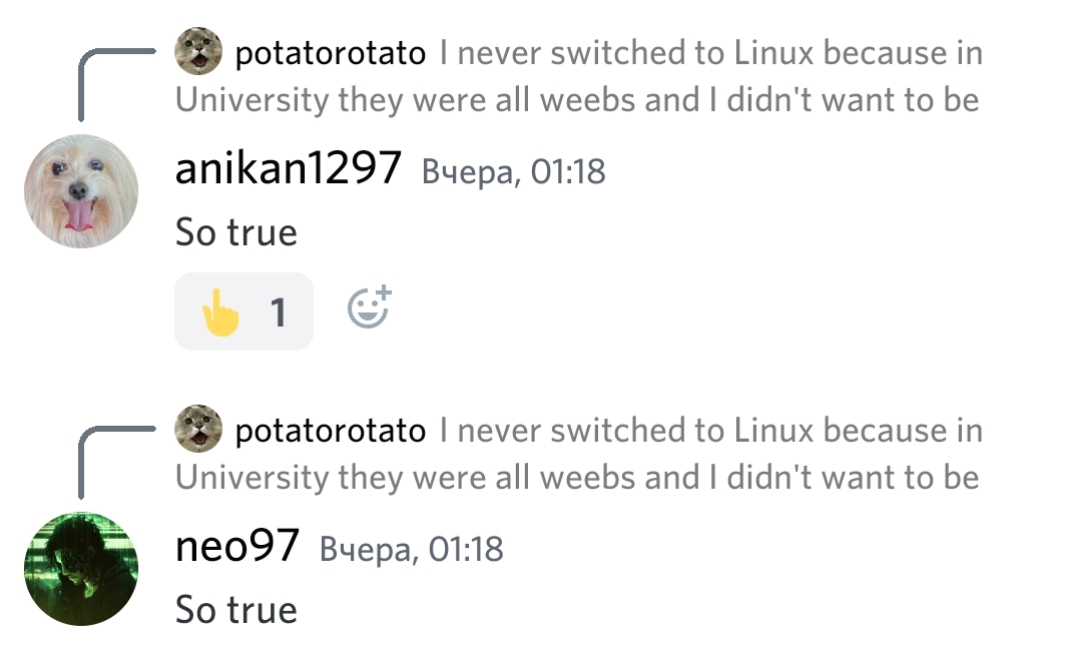
Task: Click potatorotato name in first reply preview
Action: click(x=331, y=54)
